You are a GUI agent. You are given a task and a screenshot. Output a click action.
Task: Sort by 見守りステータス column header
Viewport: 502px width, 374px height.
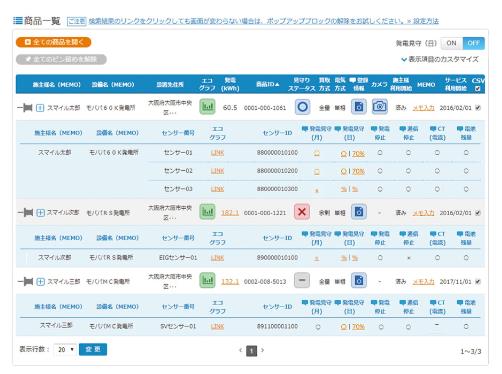(302, 84)
